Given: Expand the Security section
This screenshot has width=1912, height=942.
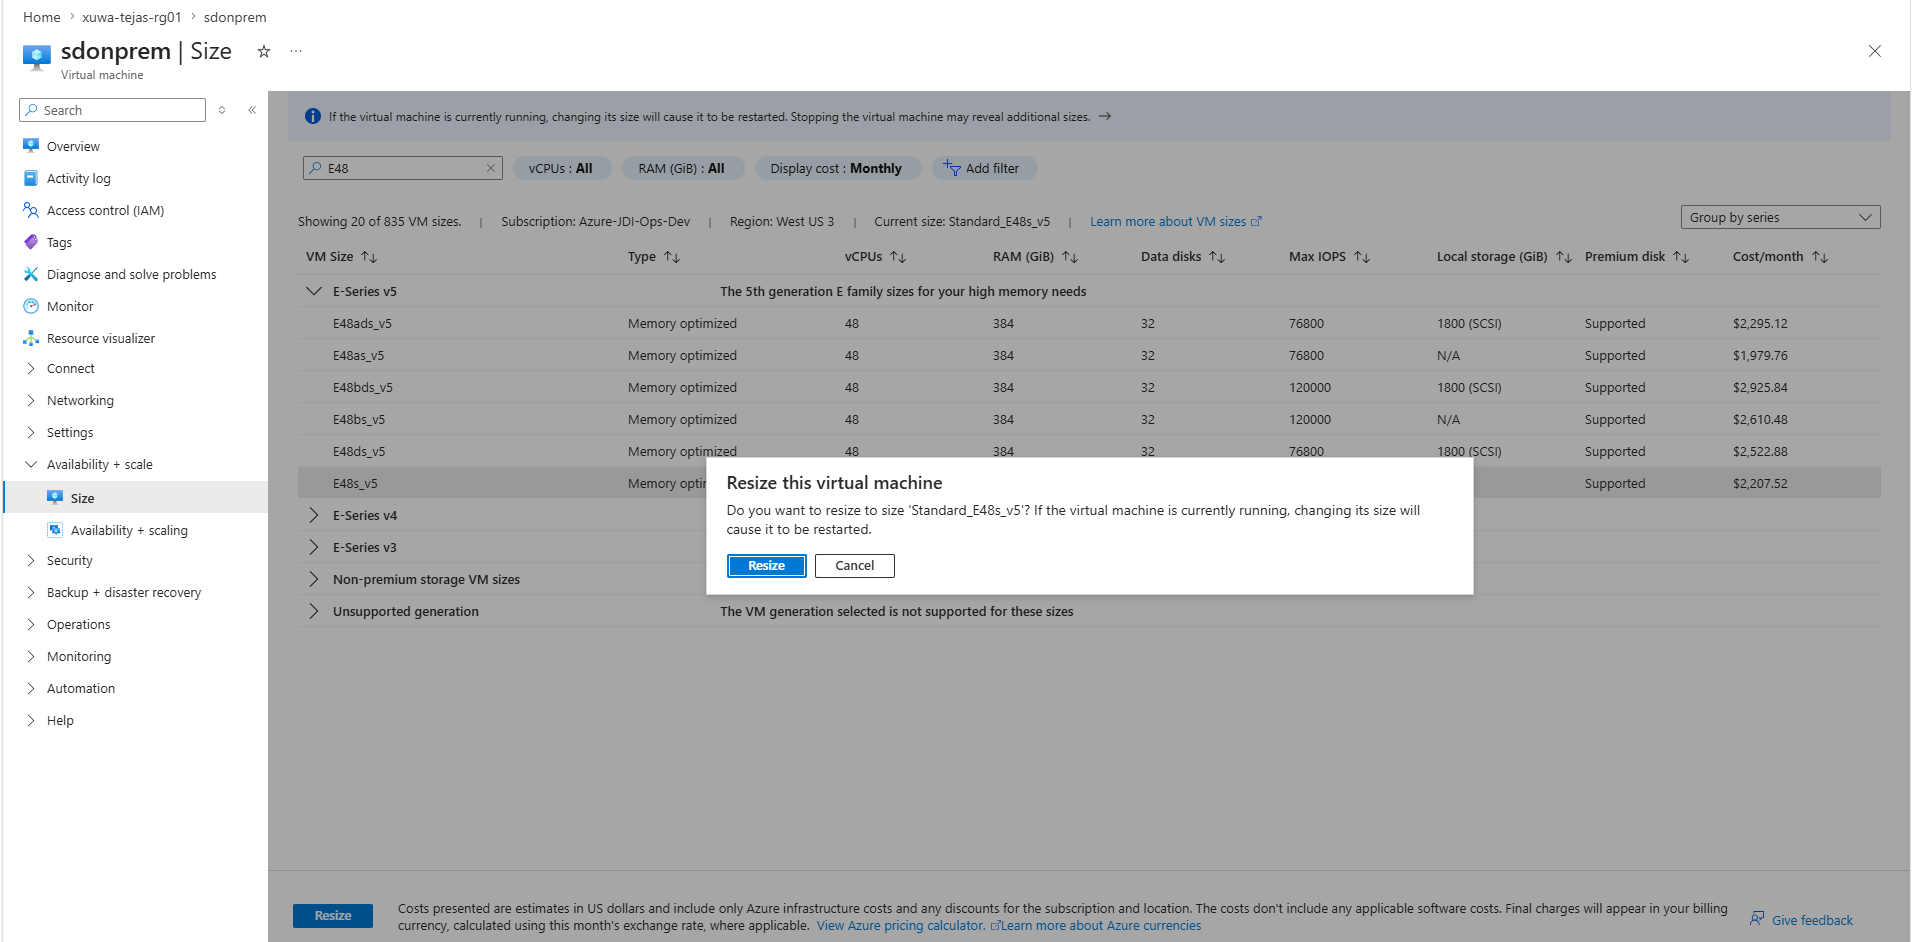Looking at the screenshot, I should point(69,560).
